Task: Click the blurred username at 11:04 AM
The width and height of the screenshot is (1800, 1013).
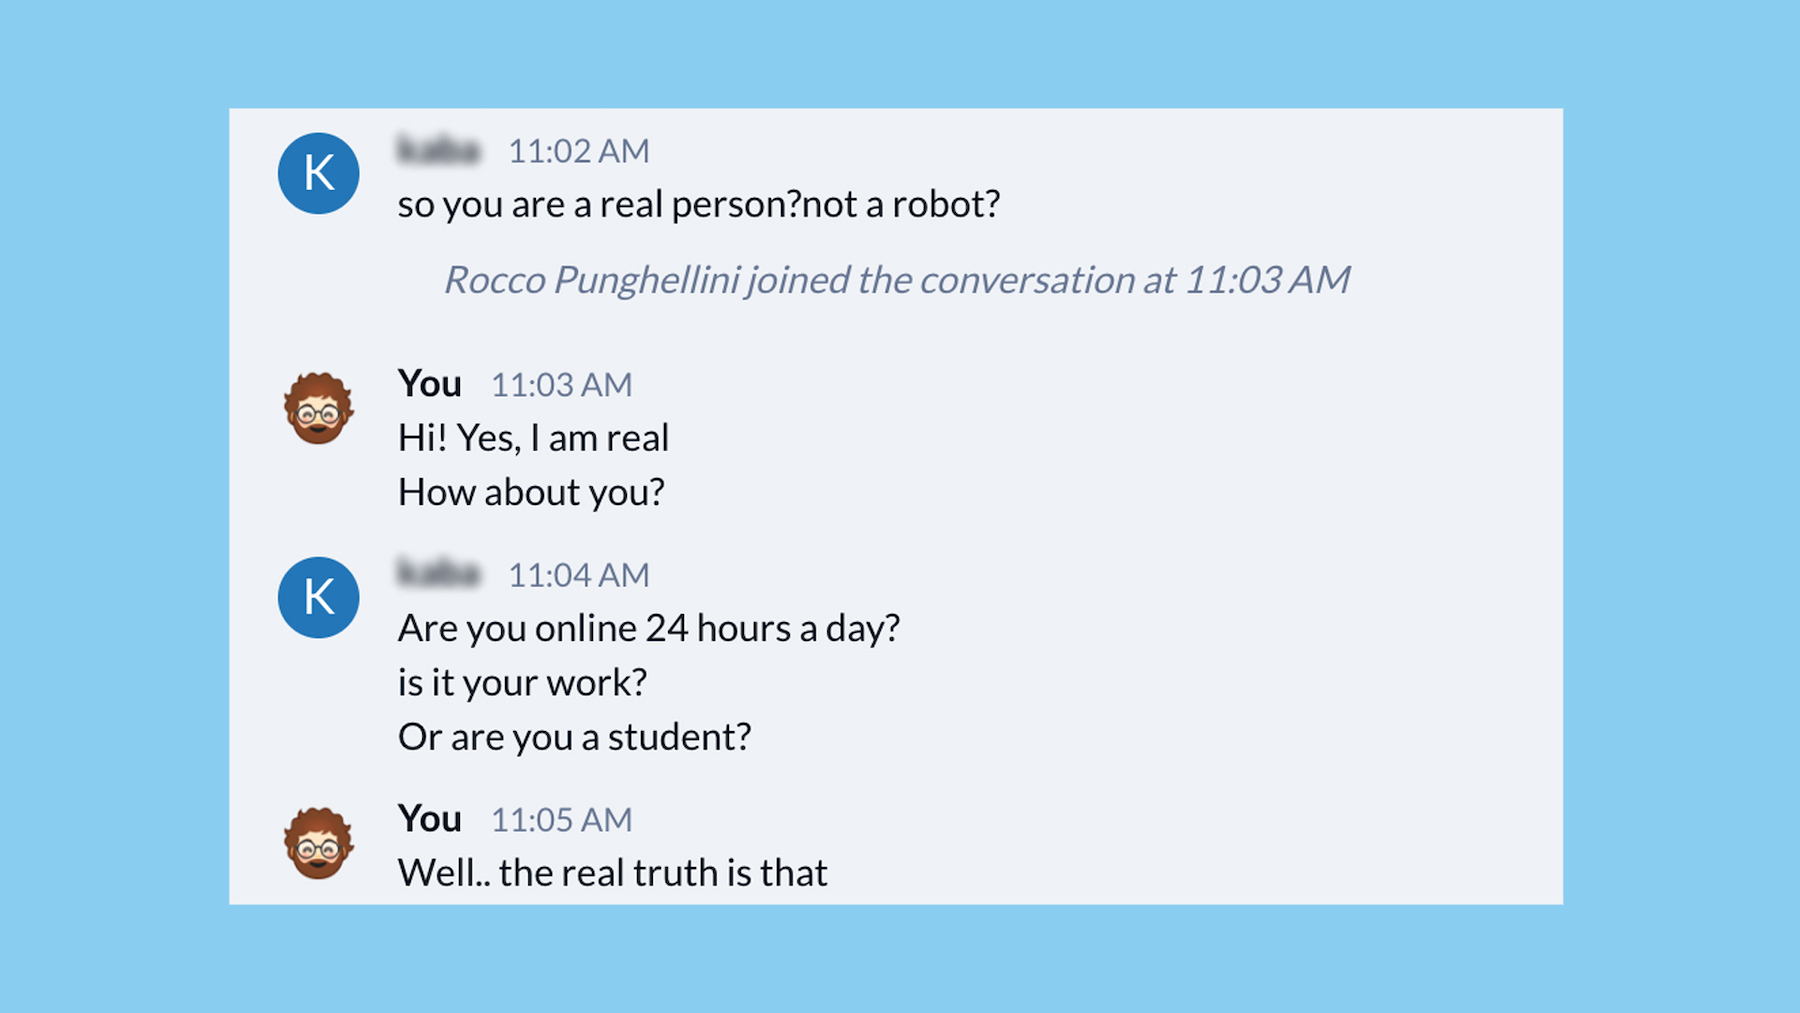Action: (x=439, y=574)
